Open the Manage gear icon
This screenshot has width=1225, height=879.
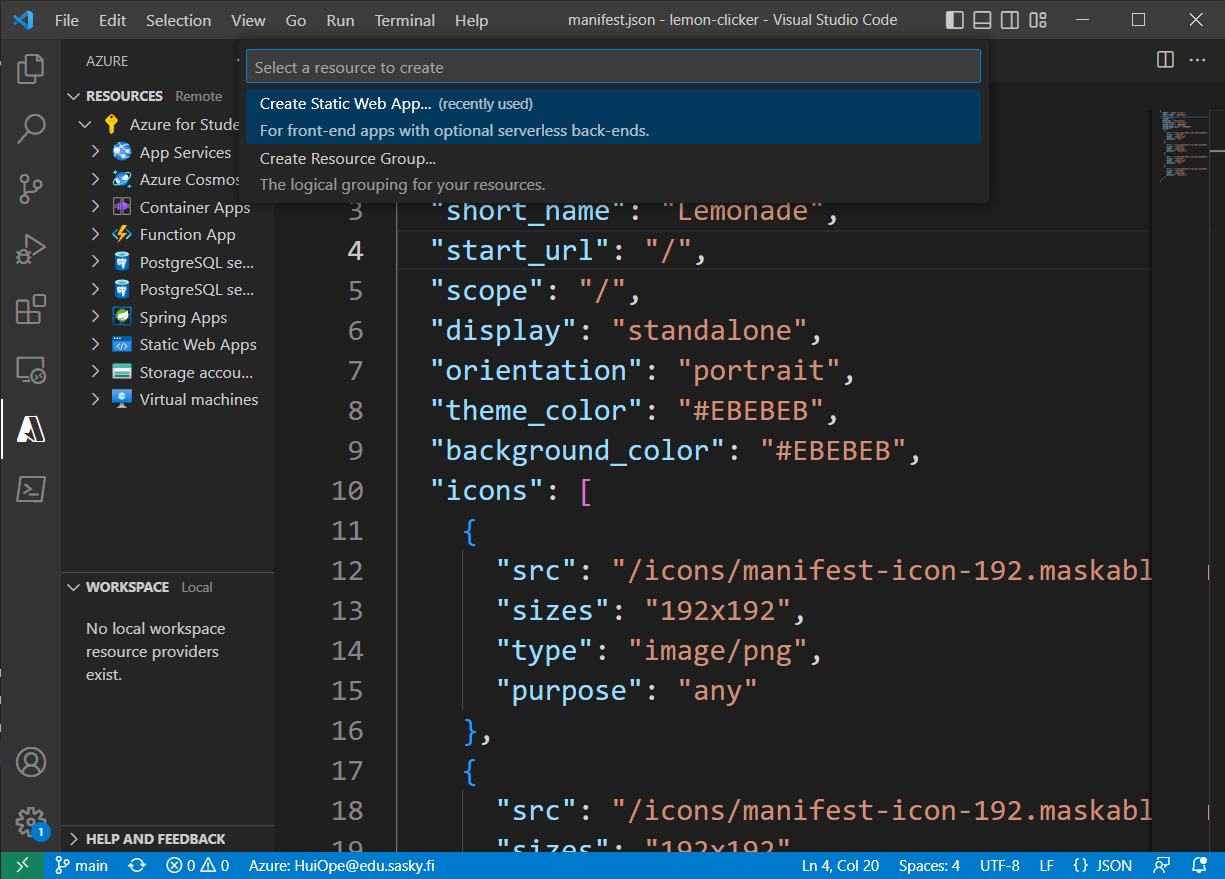pos(31,822)
